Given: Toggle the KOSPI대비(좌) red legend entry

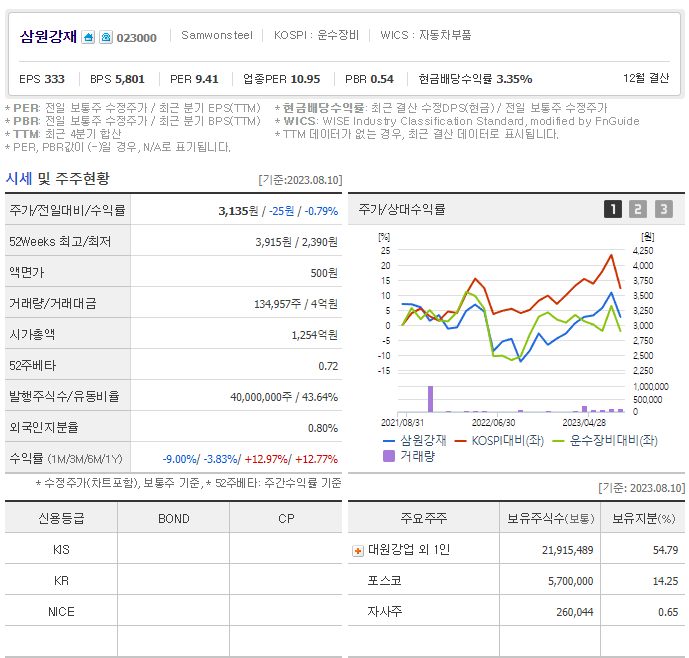Looking at the screenshot, I should [x=499, y=440].
